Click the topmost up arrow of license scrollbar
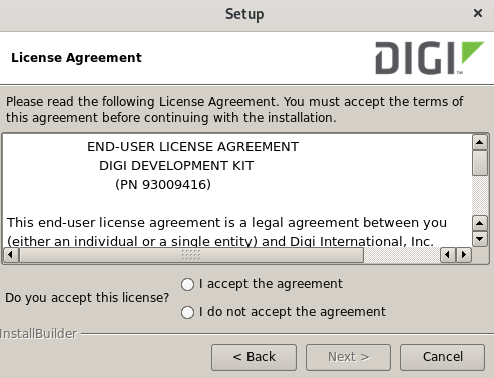 point(480,143)
